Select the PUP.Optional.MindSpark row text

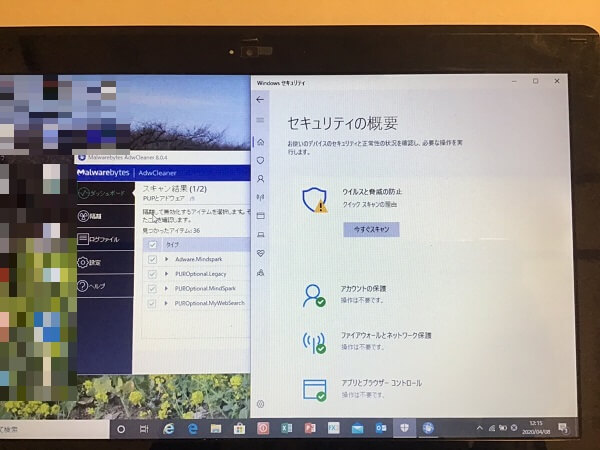pos(205,288)
